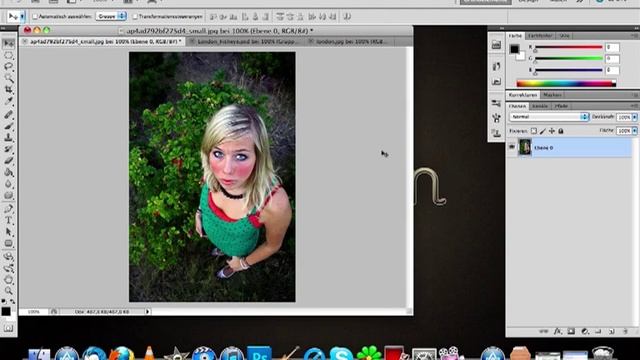
Task: Select the Crop tool
Action: (9, 89)
